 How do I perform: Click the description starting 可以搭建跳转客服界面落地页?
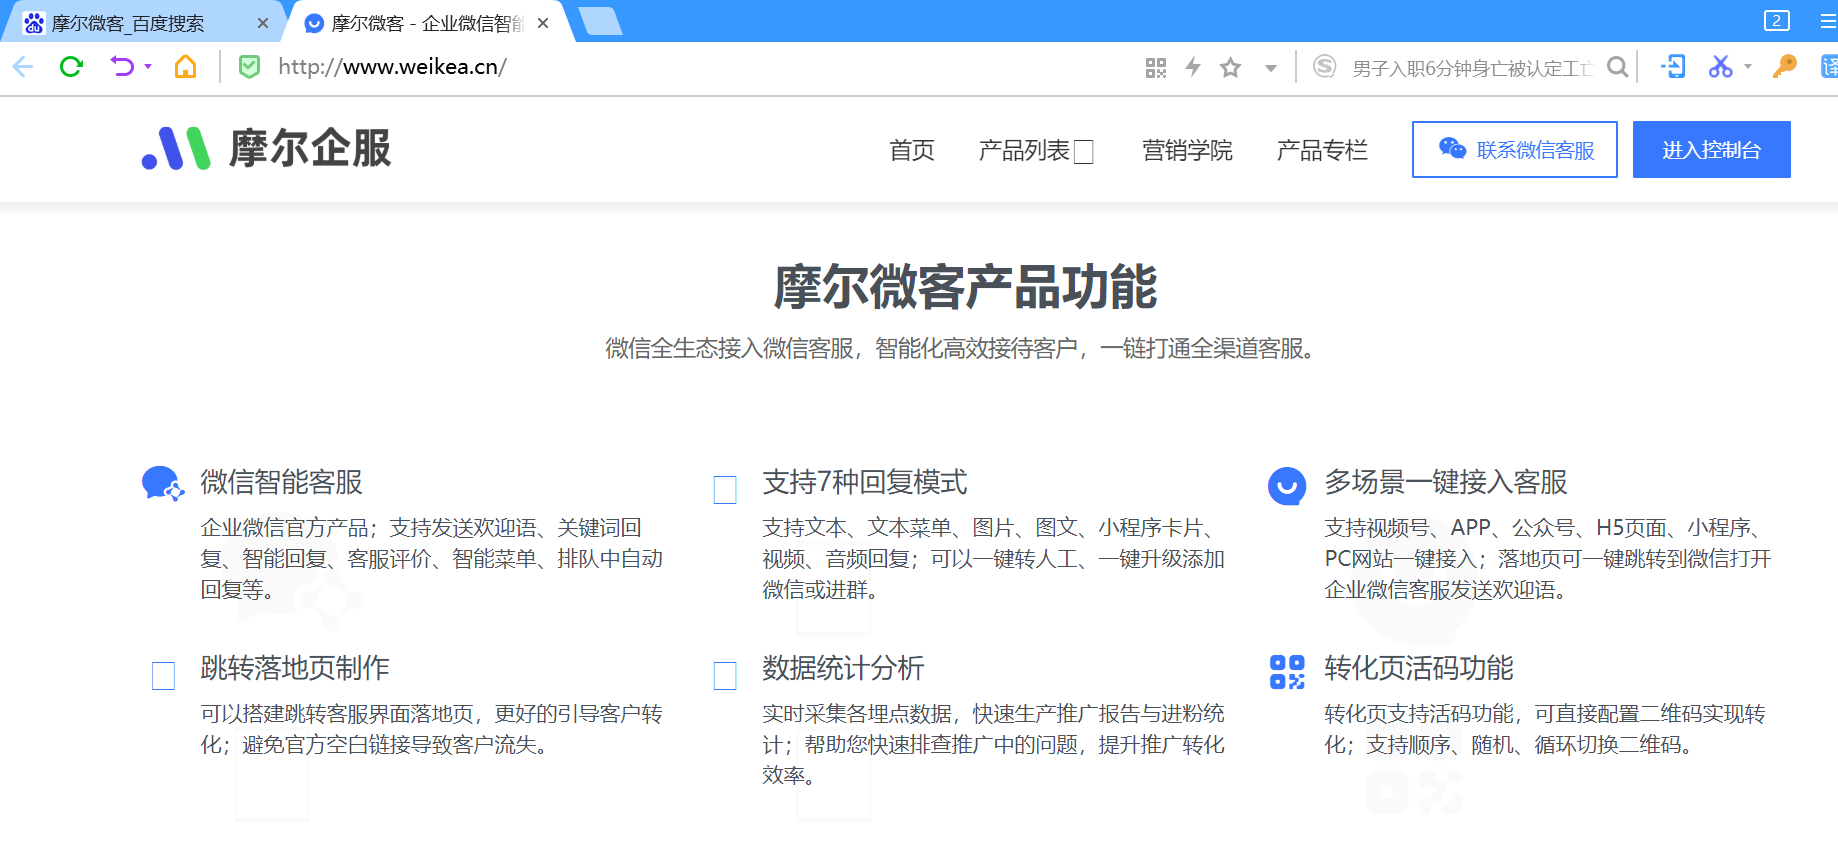coord(432,729)
